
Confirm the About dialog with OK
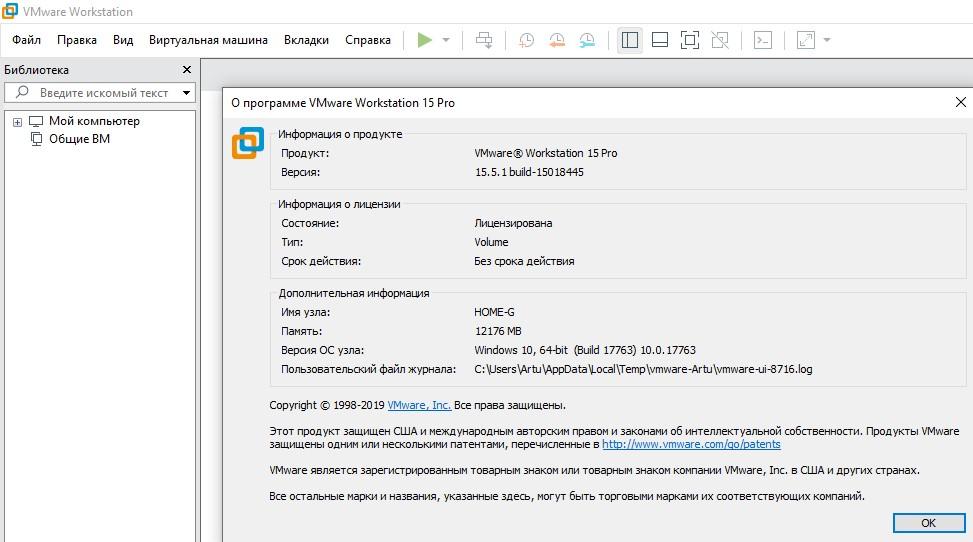pyautogui.click(x=929, y=523)
